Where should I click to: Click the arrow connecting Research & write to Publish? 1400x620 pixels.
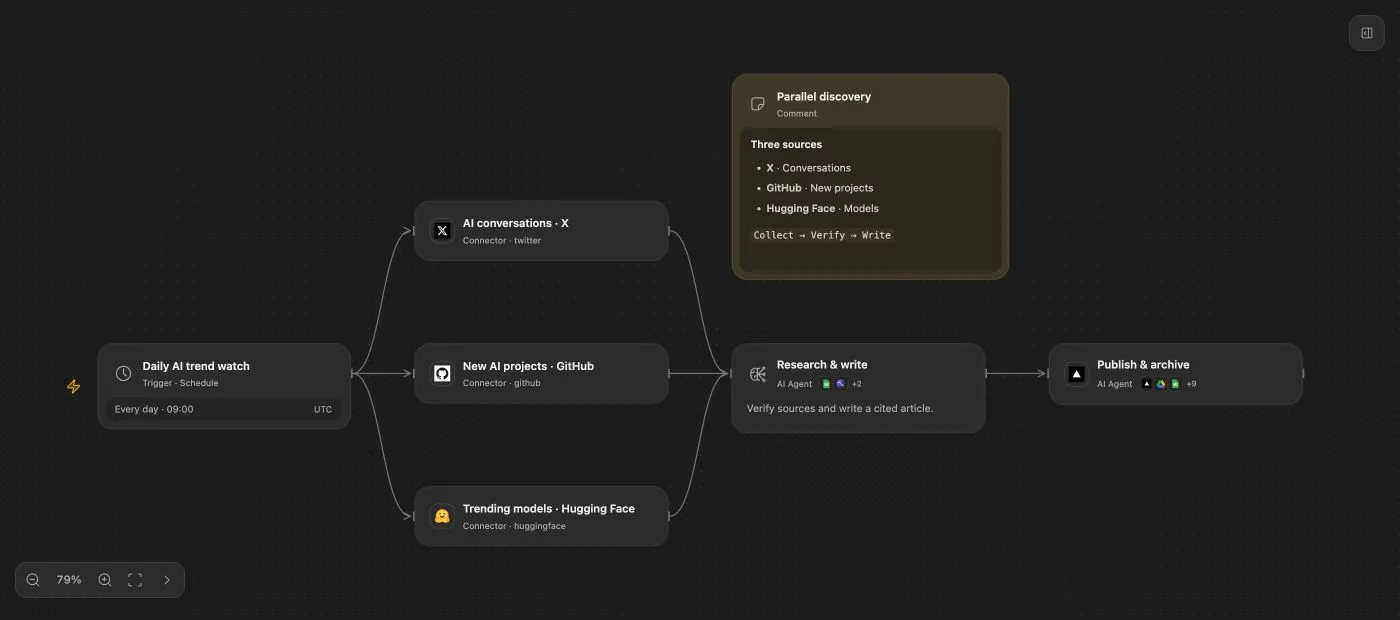click(1017, 374)
